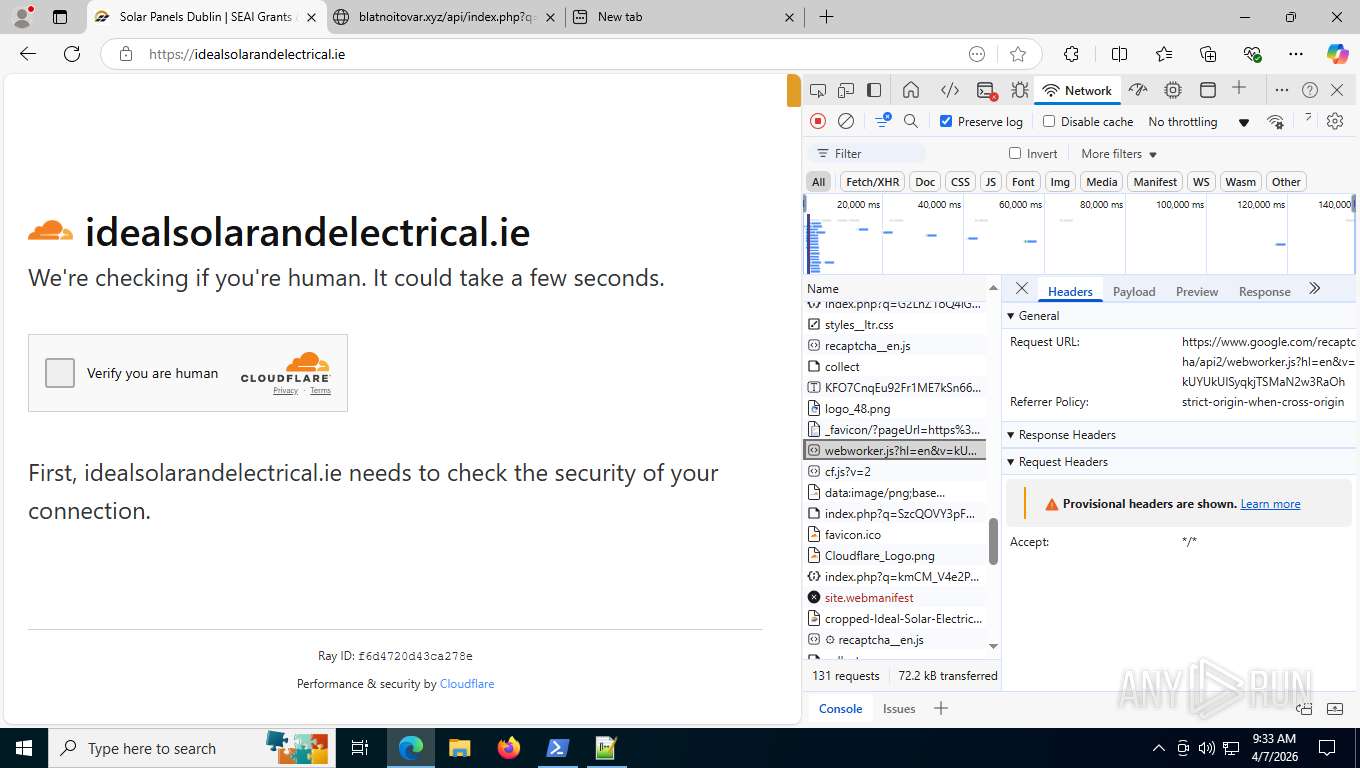Open network conditions wifi gear icon
1360x768 pixels.
point(1276,122)
